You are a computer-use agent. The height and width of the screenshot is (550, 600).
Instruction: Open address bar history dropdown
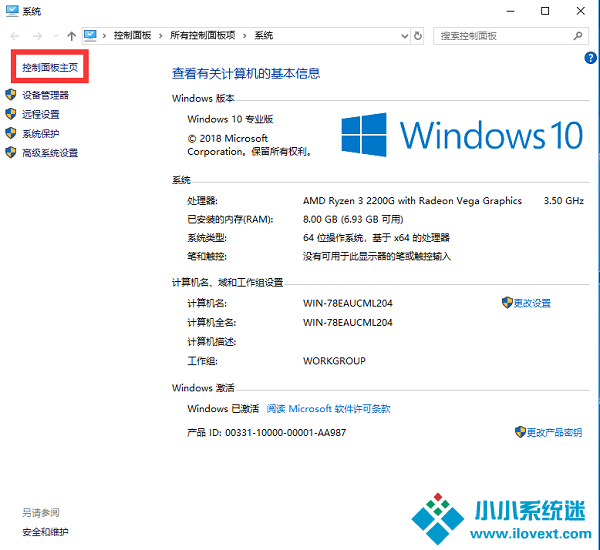click(404, 36)
